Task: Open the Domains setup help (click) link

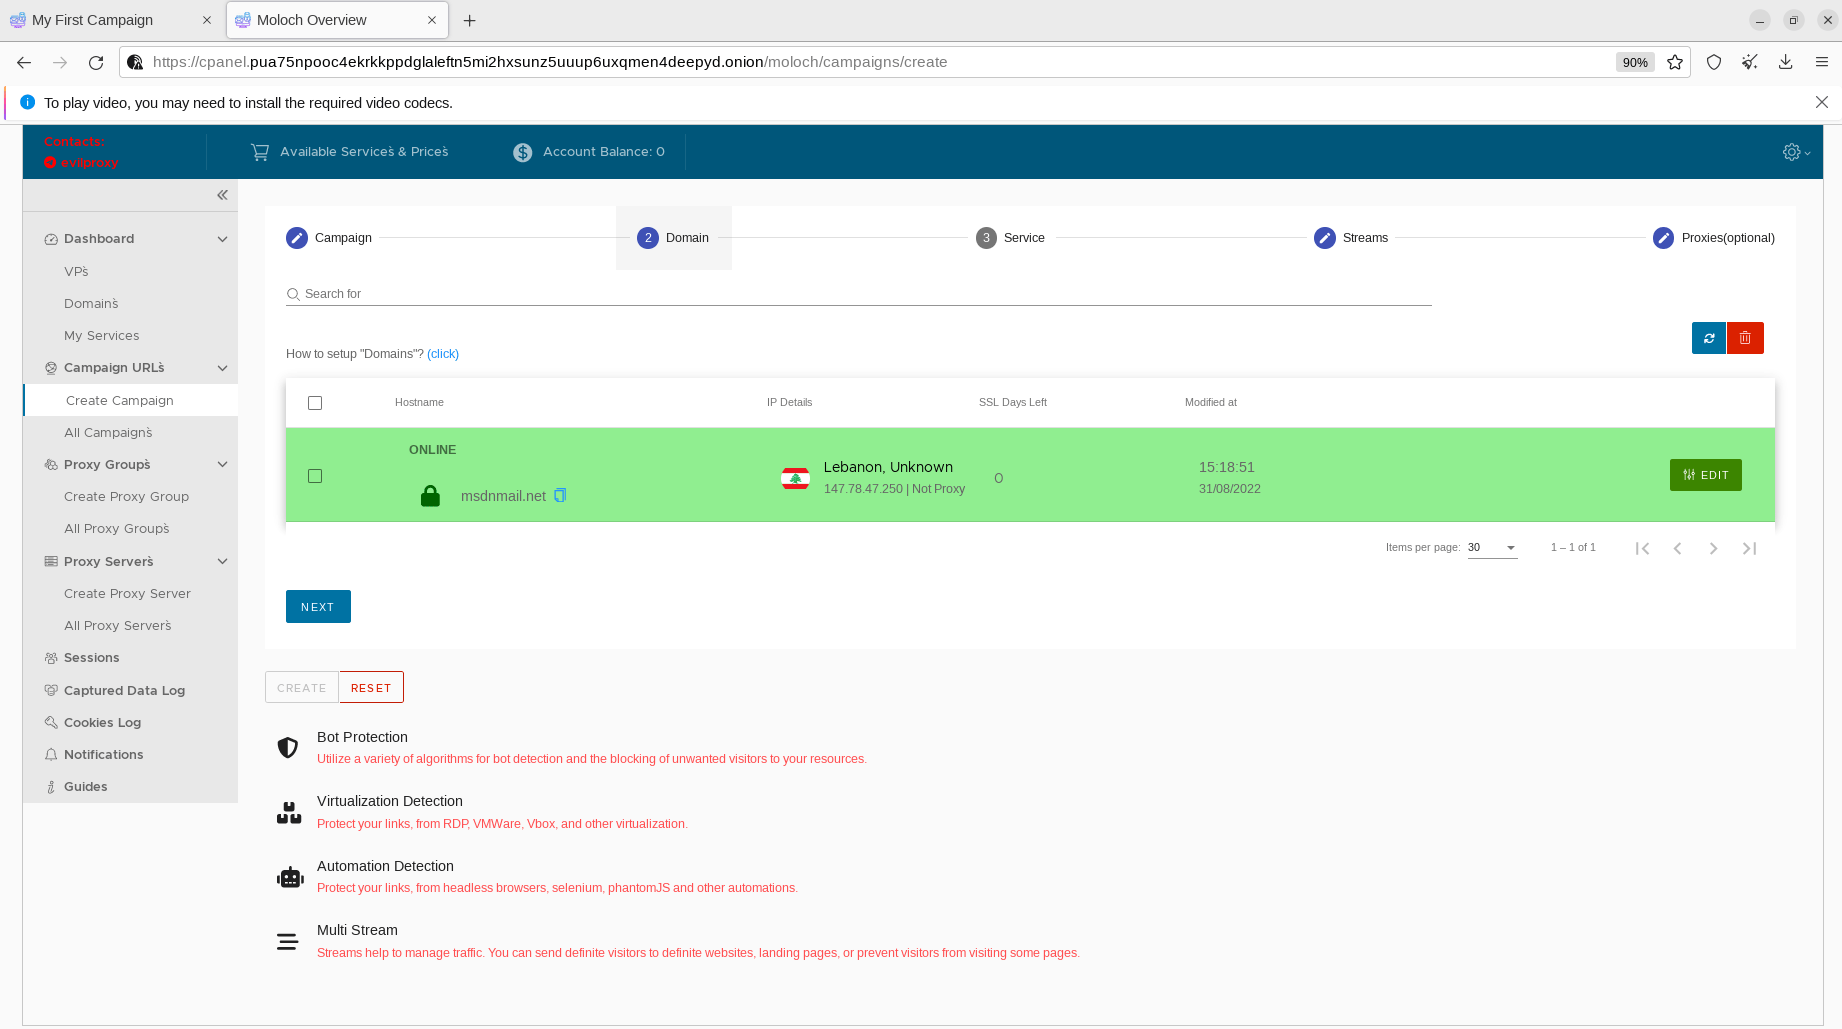Action: point(443,354)
